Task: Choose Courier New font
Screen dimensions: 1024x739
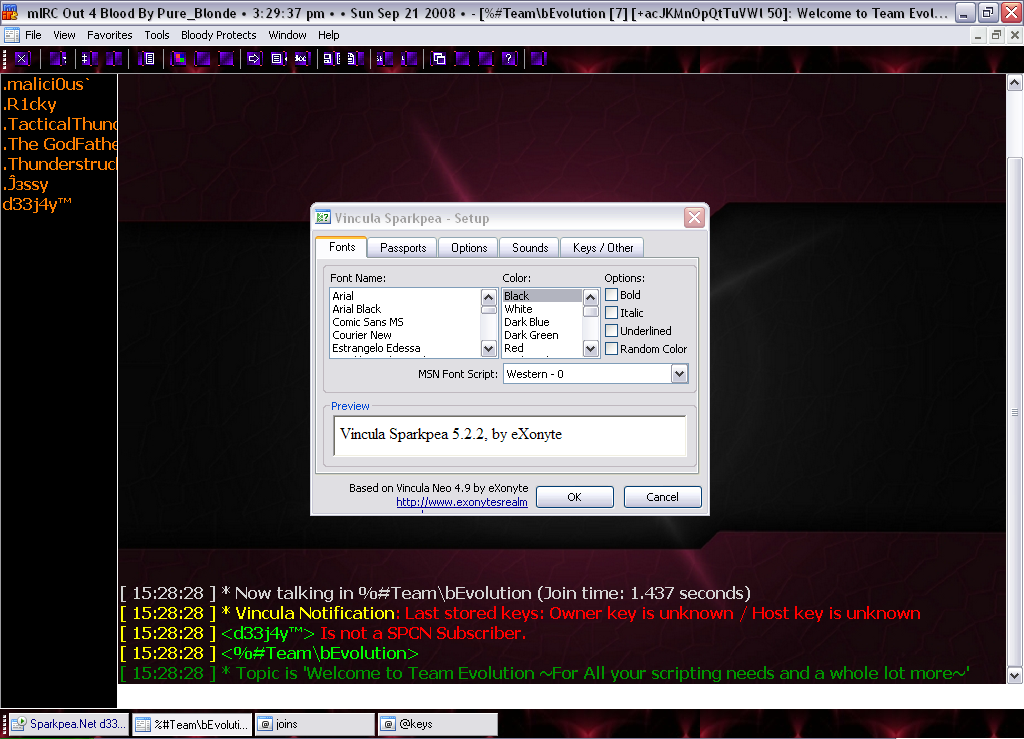Action: [x=406, y=335]
